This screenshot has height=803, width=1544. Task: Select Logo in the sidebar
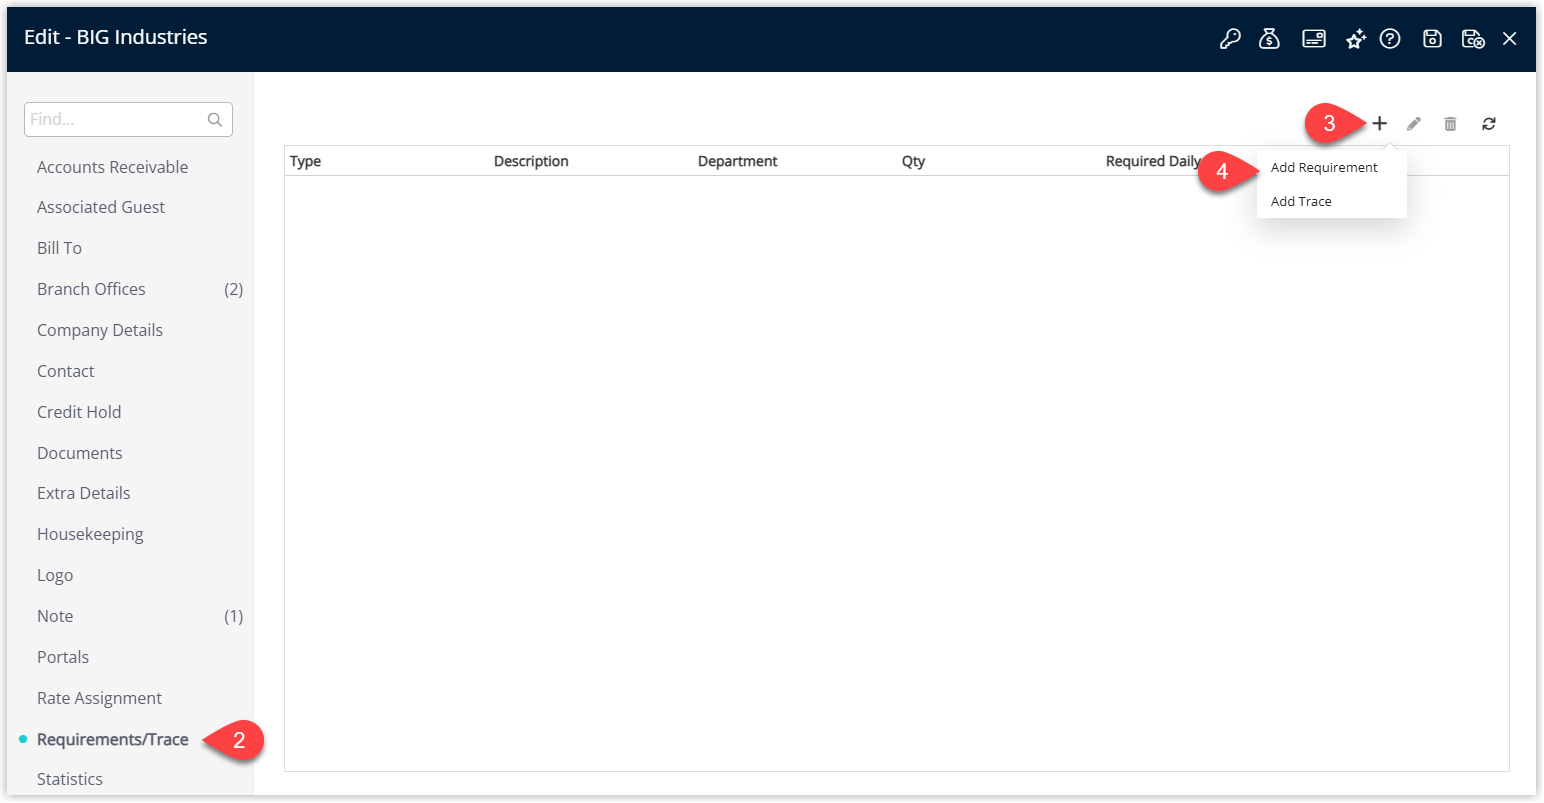(55, 575)
